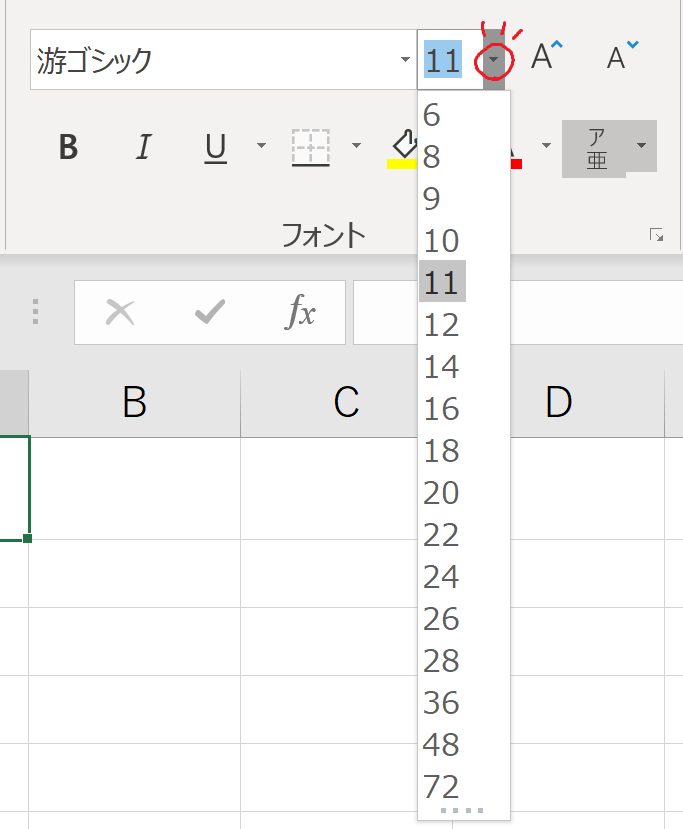
Task: Select font size 14
Action: 464,366
